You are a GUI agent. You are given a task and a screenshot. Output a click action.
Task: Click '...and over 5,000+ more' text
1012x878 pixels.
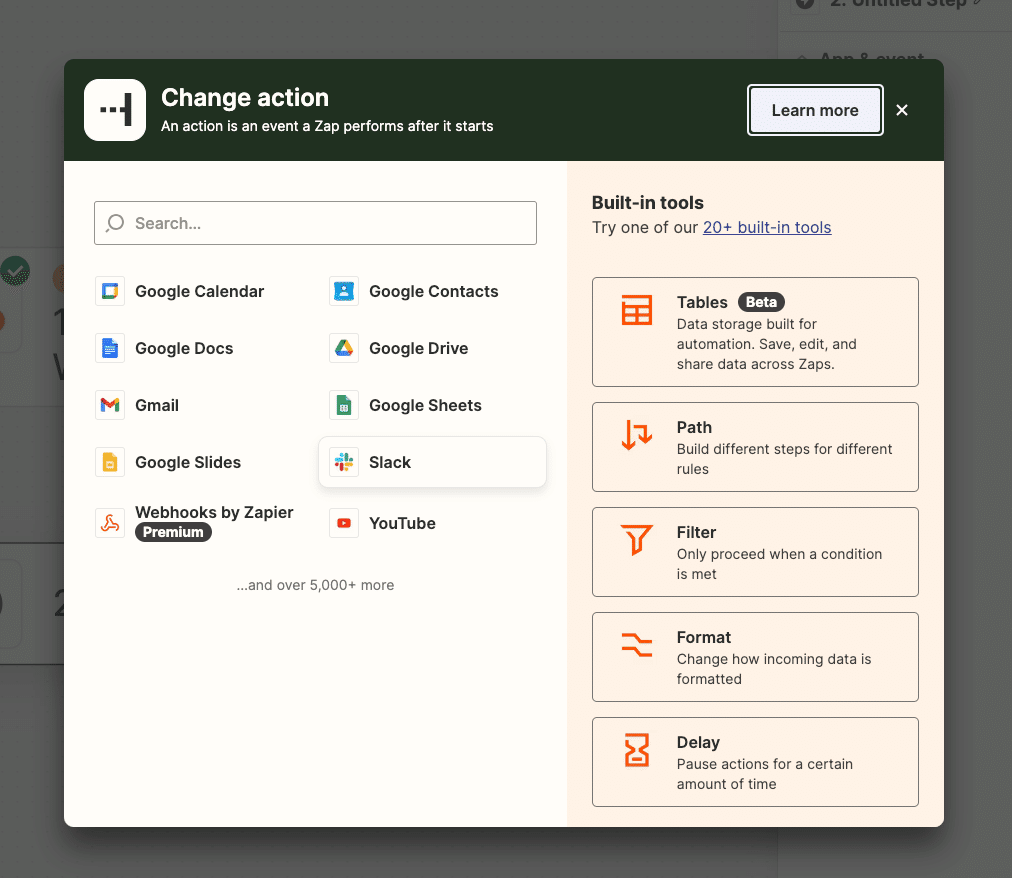tap(315, 585)
